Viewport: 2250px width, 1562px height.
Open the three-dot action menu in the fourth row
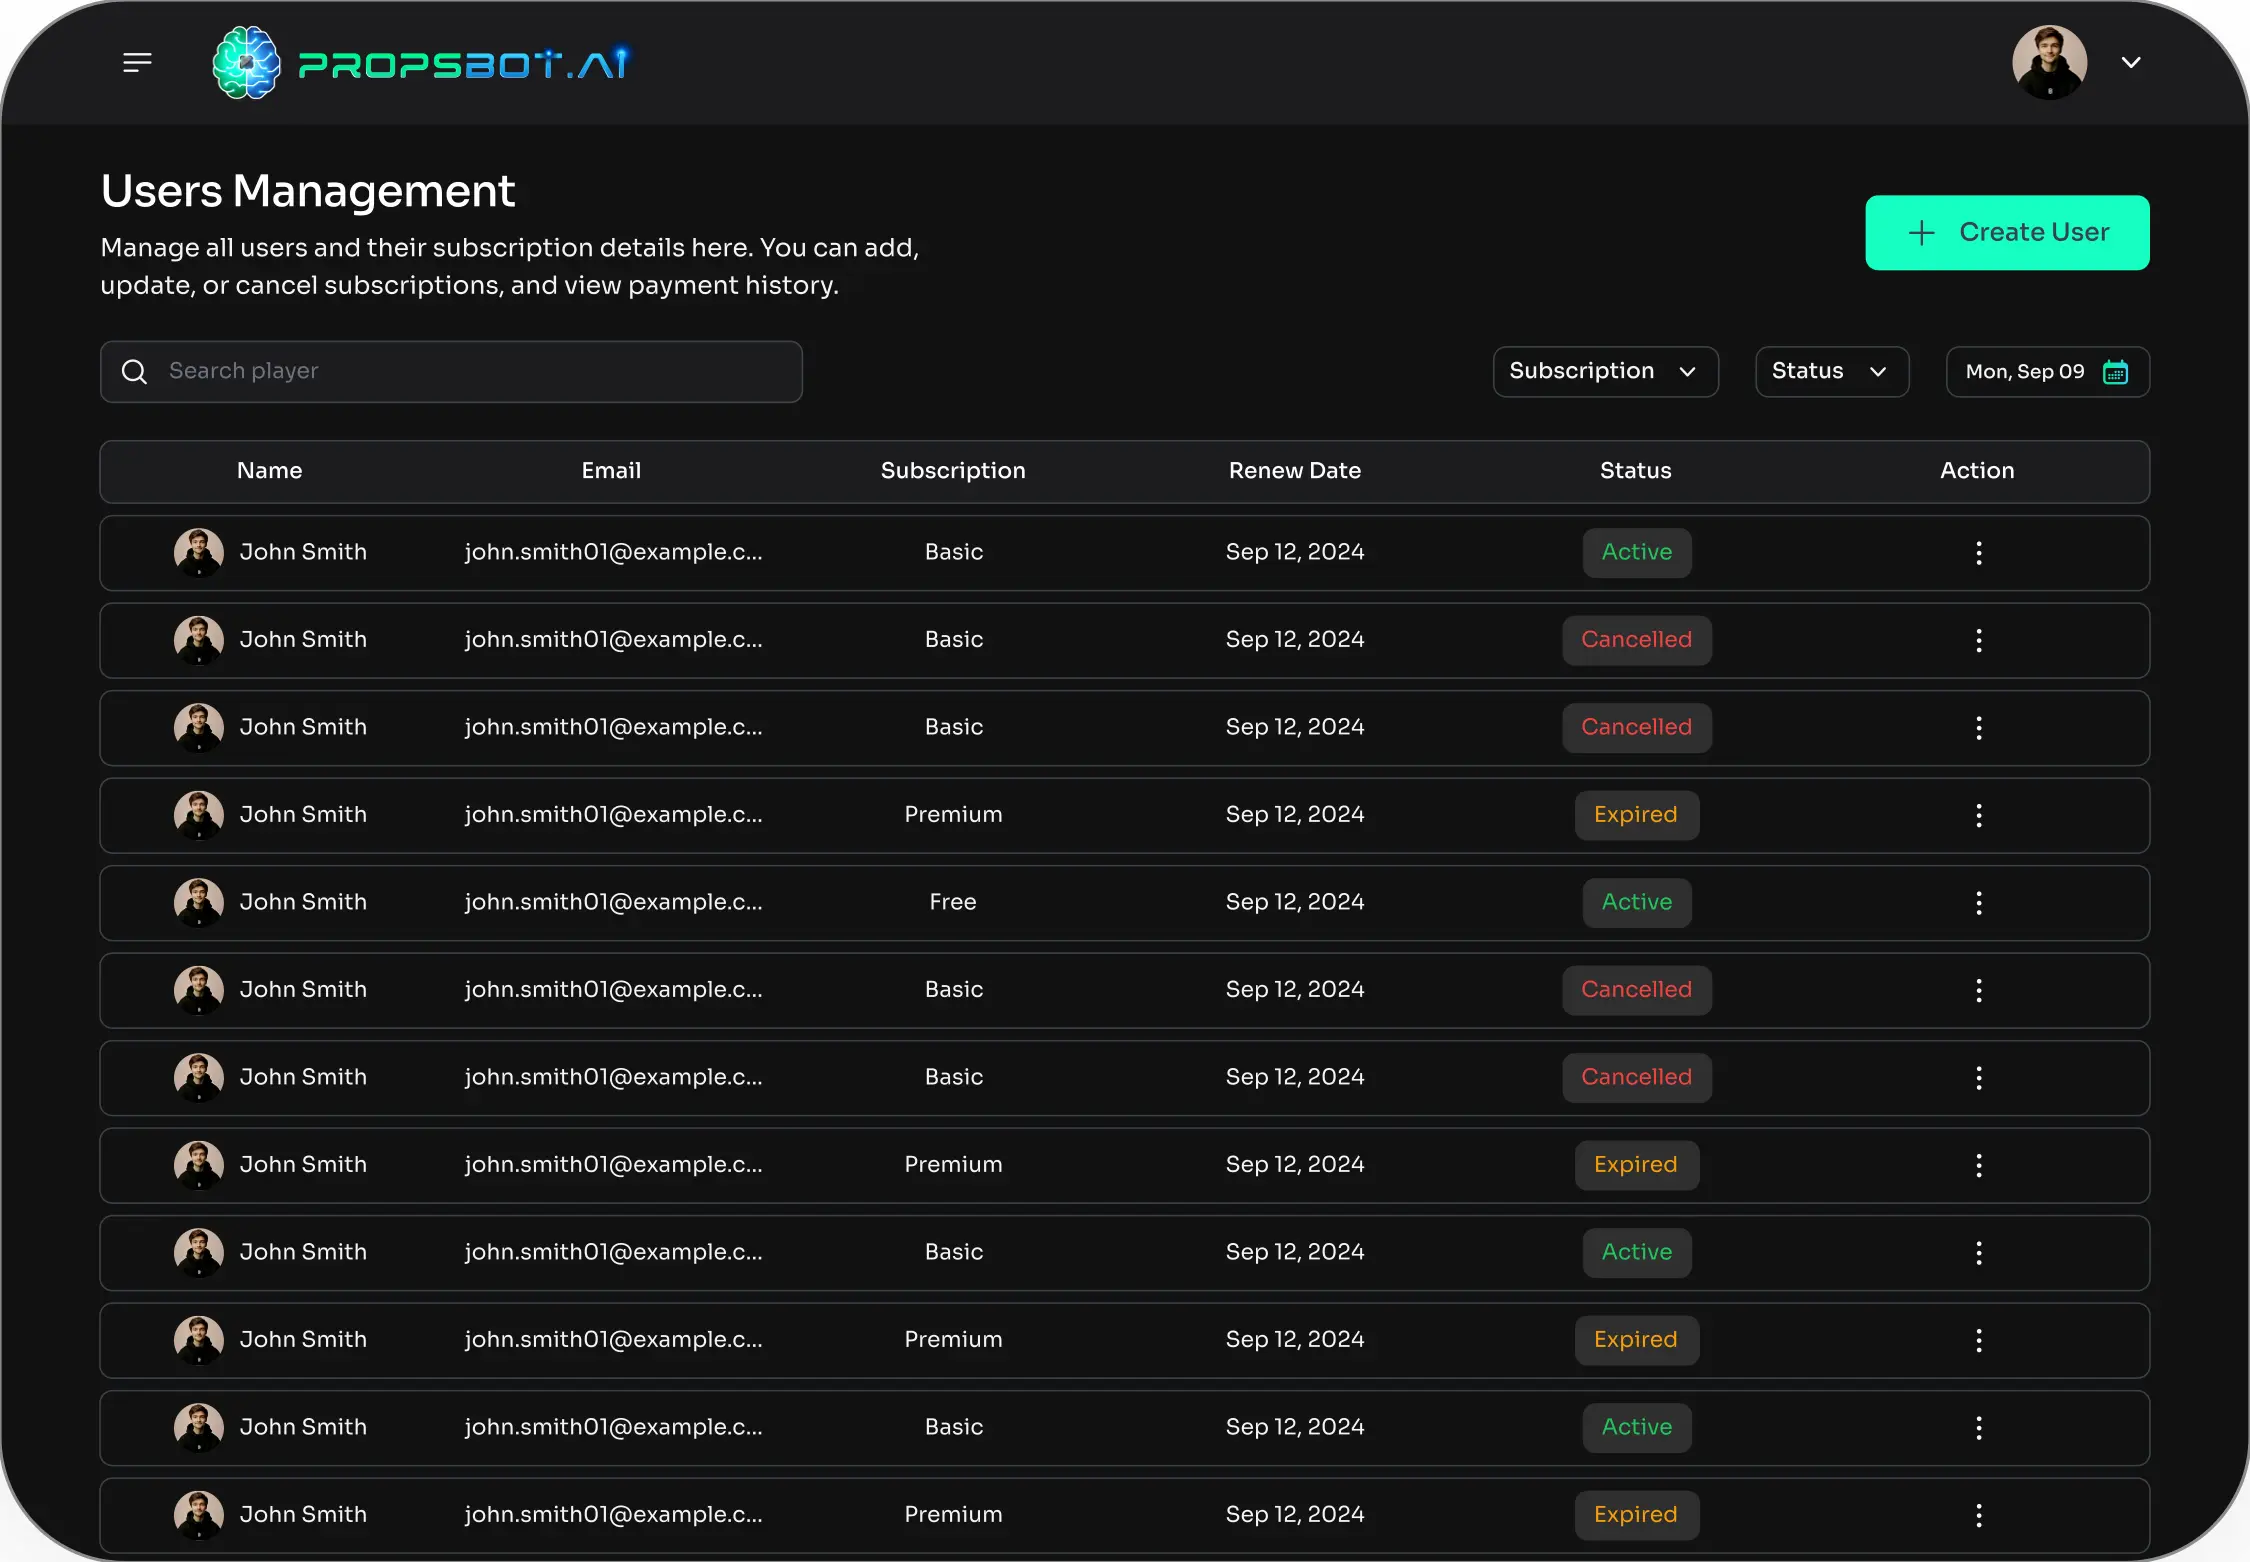coord(1978,815)
